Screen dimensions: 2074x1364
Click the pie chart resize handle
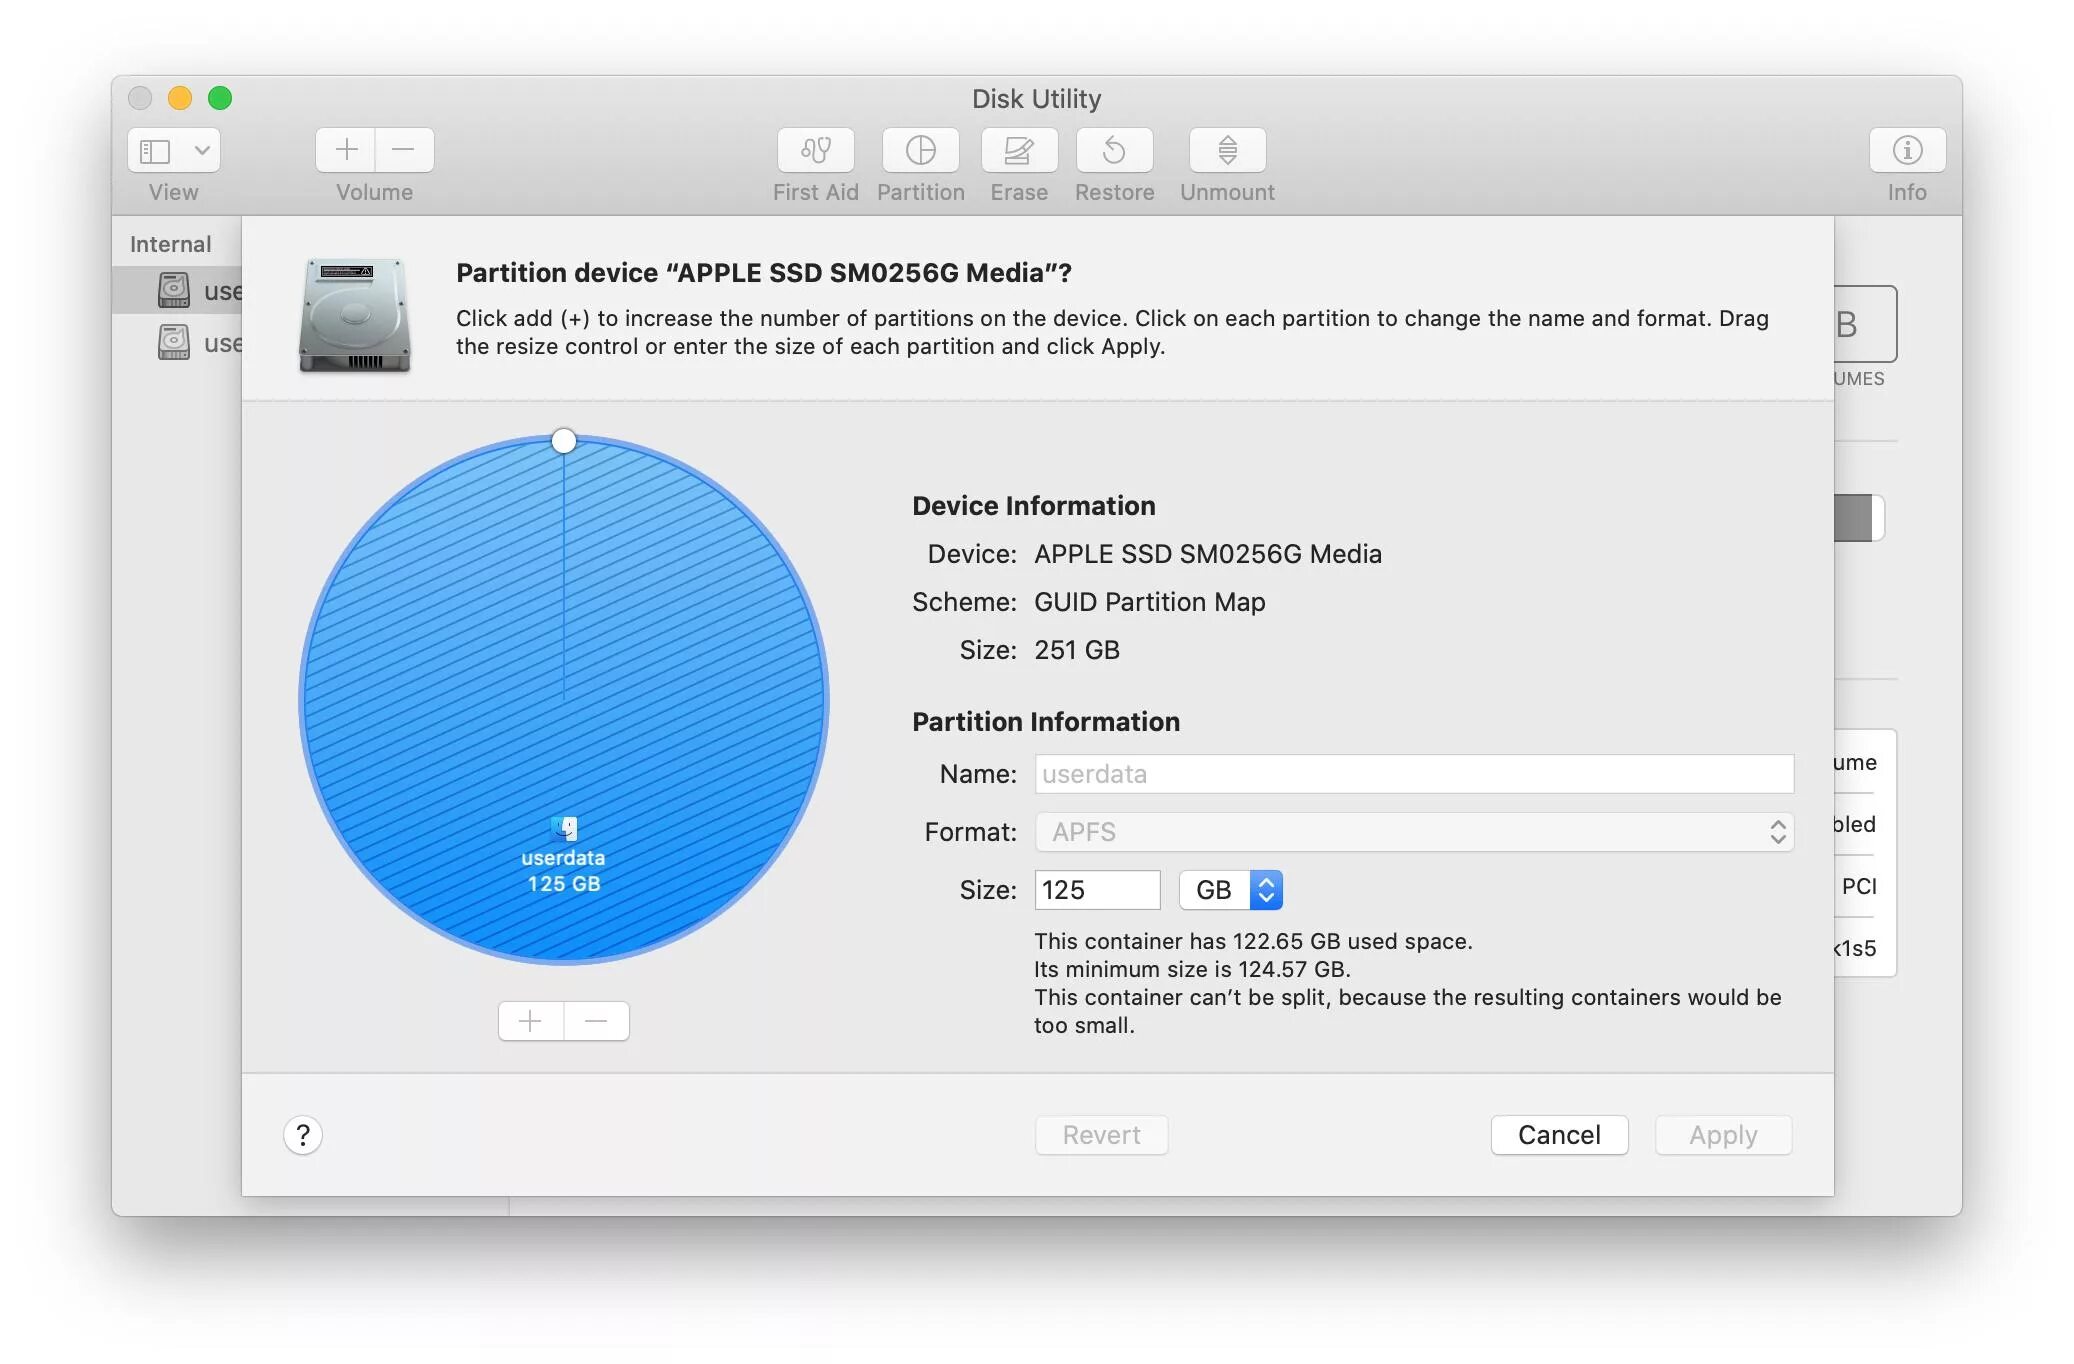pos(564,441)
